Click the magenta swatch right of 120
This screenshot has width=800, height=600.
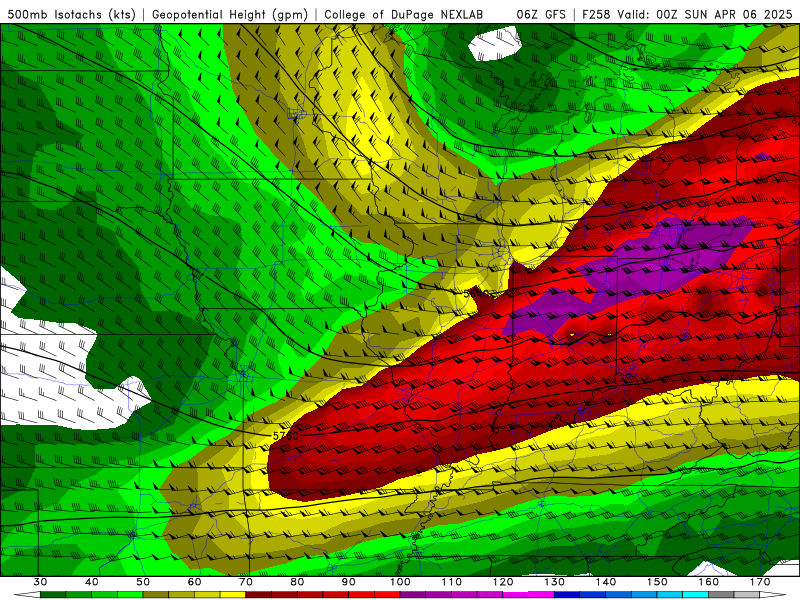[516, 595]
